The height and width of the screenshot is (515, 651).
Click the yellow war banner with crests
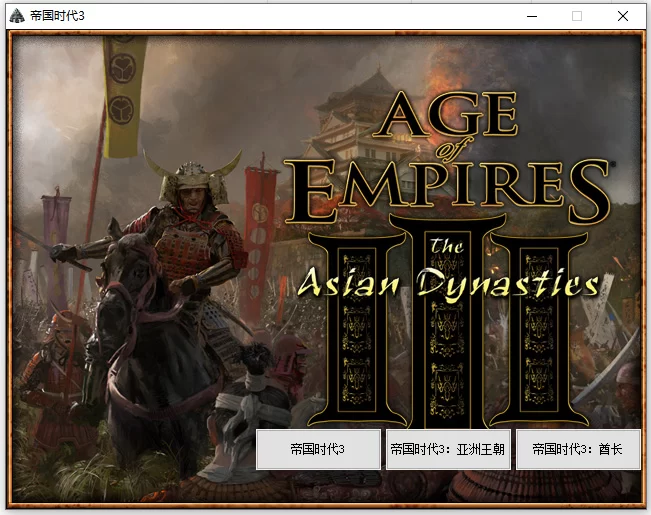[123, 95]
